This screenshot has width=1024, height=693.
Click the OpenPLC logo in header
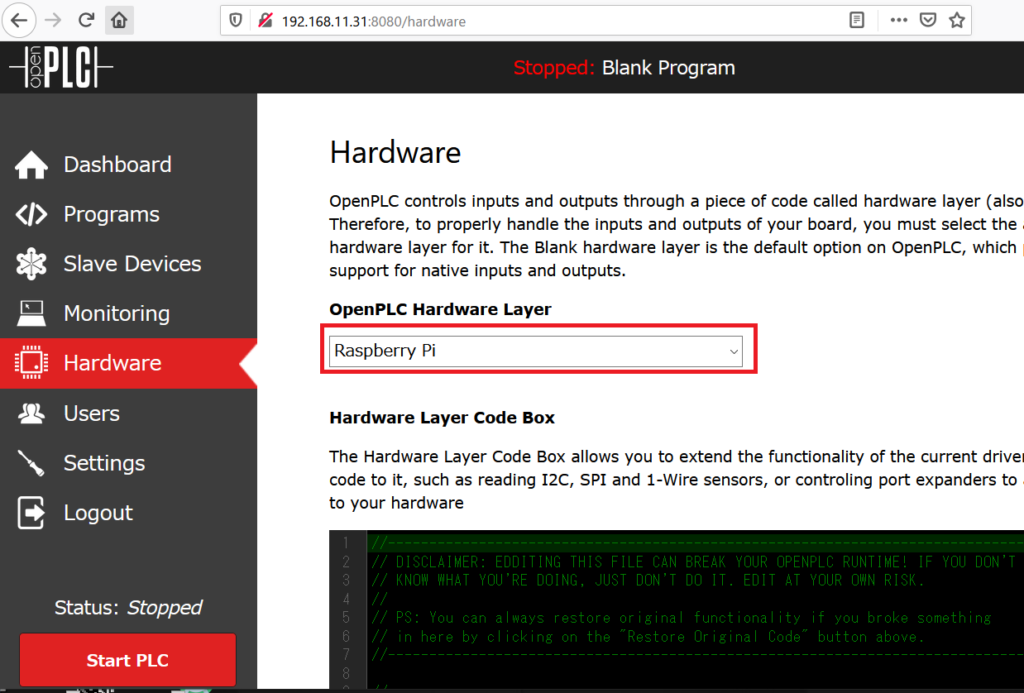coord(60,67)
